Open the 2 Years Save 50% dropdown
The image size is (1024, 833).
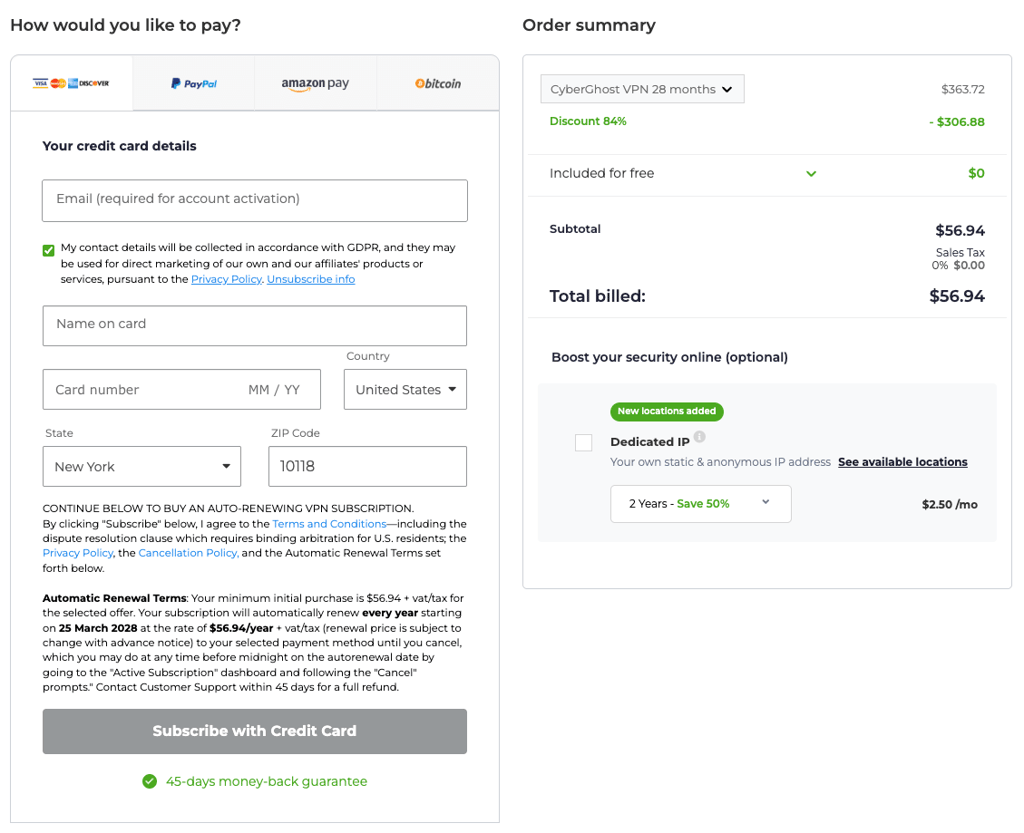pyautogui.click(x=701, y=504)
